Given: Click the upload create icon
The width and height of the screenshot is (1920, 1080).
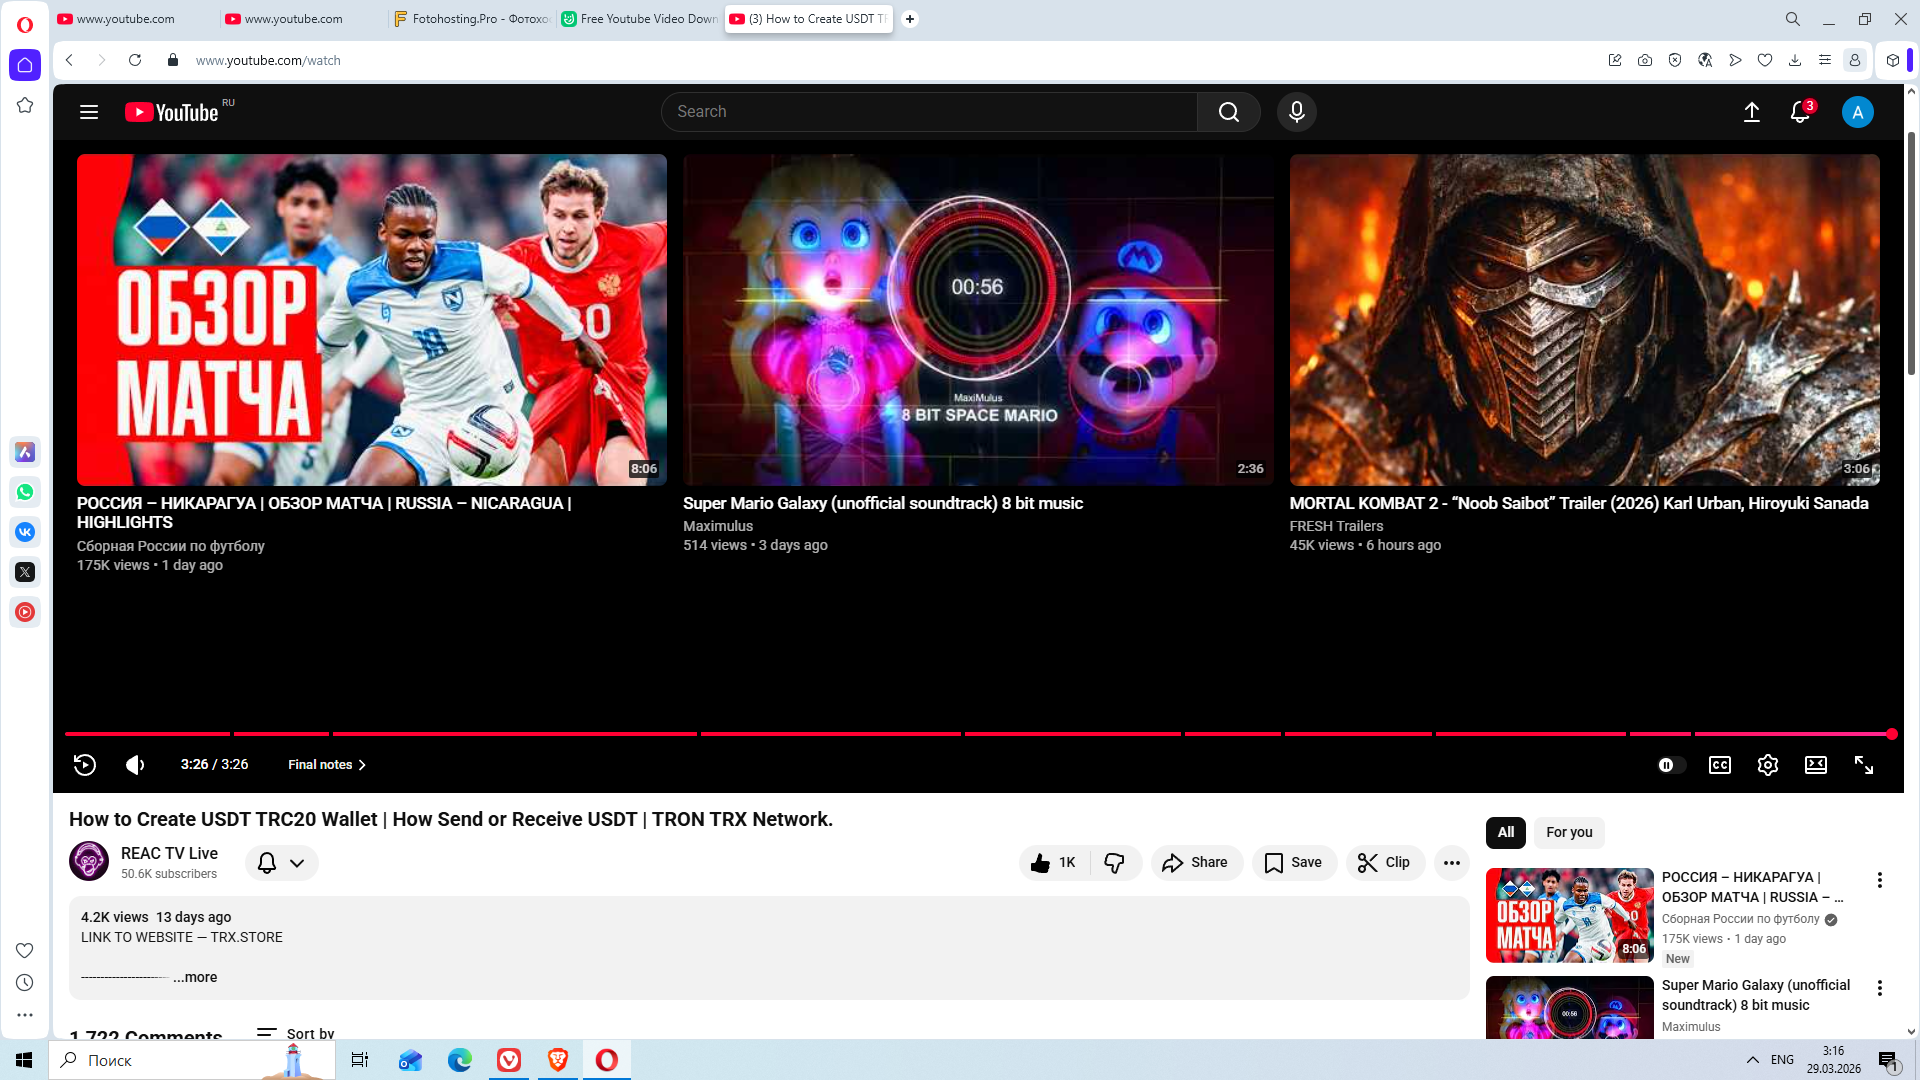Looking at the screenshot, I should [x=1751, y=112].
